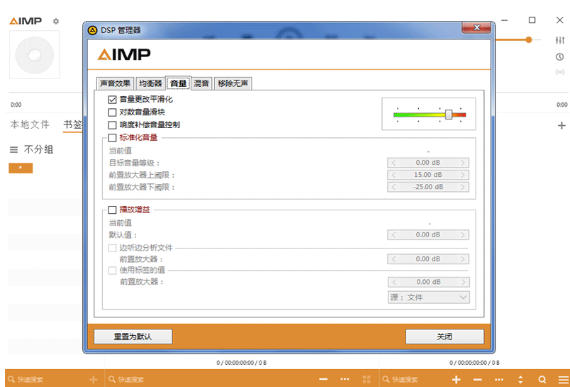Click the 重置为默认 button
Screen dimensions: 570x387
[x=133, y=336]
